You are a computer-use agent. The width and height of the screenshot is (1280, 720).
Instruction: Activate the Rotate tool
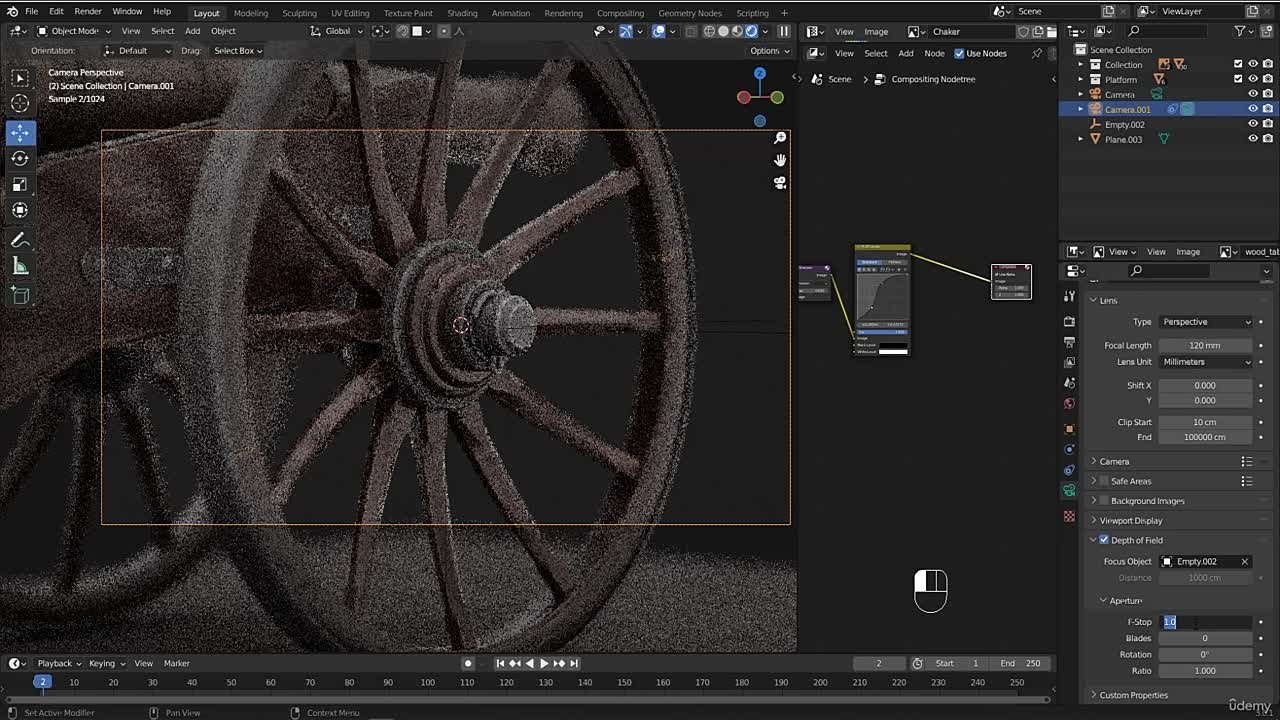(20, 158)
